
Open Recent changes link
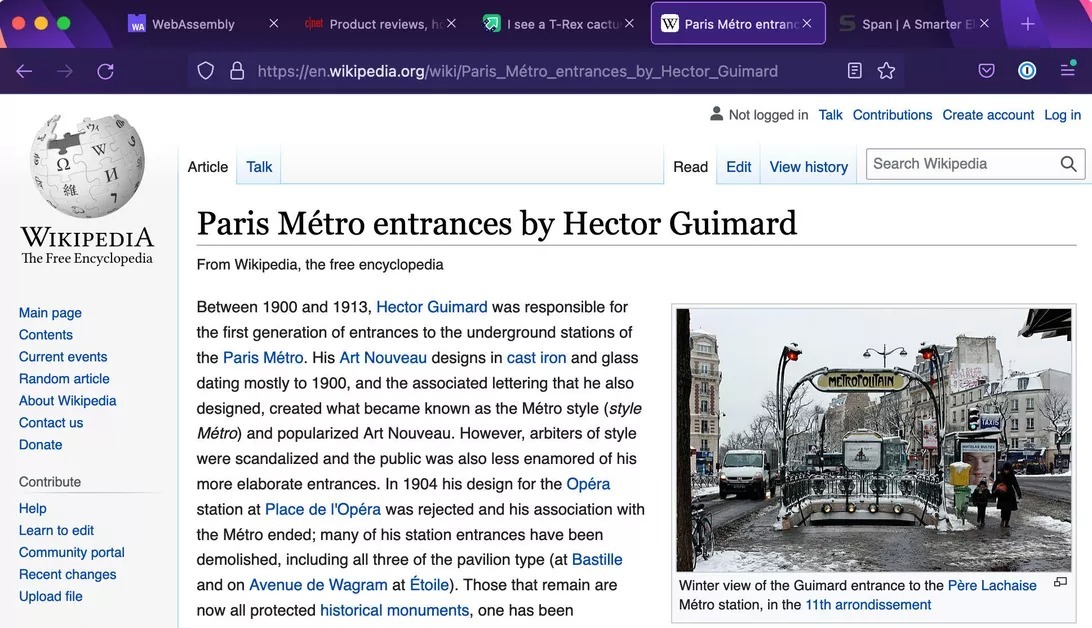click(68, 574)
